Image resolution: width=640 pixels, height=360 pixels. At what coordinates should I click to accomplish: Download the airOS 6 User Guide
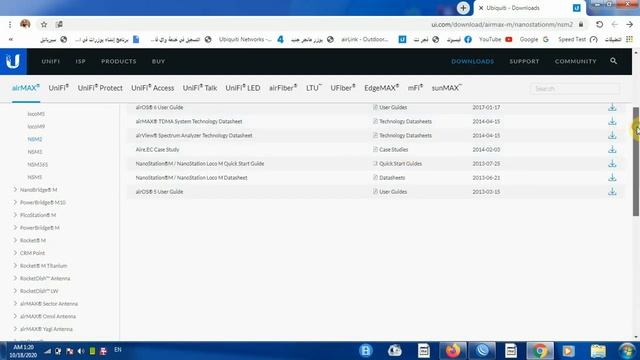(x=612, y=107)
